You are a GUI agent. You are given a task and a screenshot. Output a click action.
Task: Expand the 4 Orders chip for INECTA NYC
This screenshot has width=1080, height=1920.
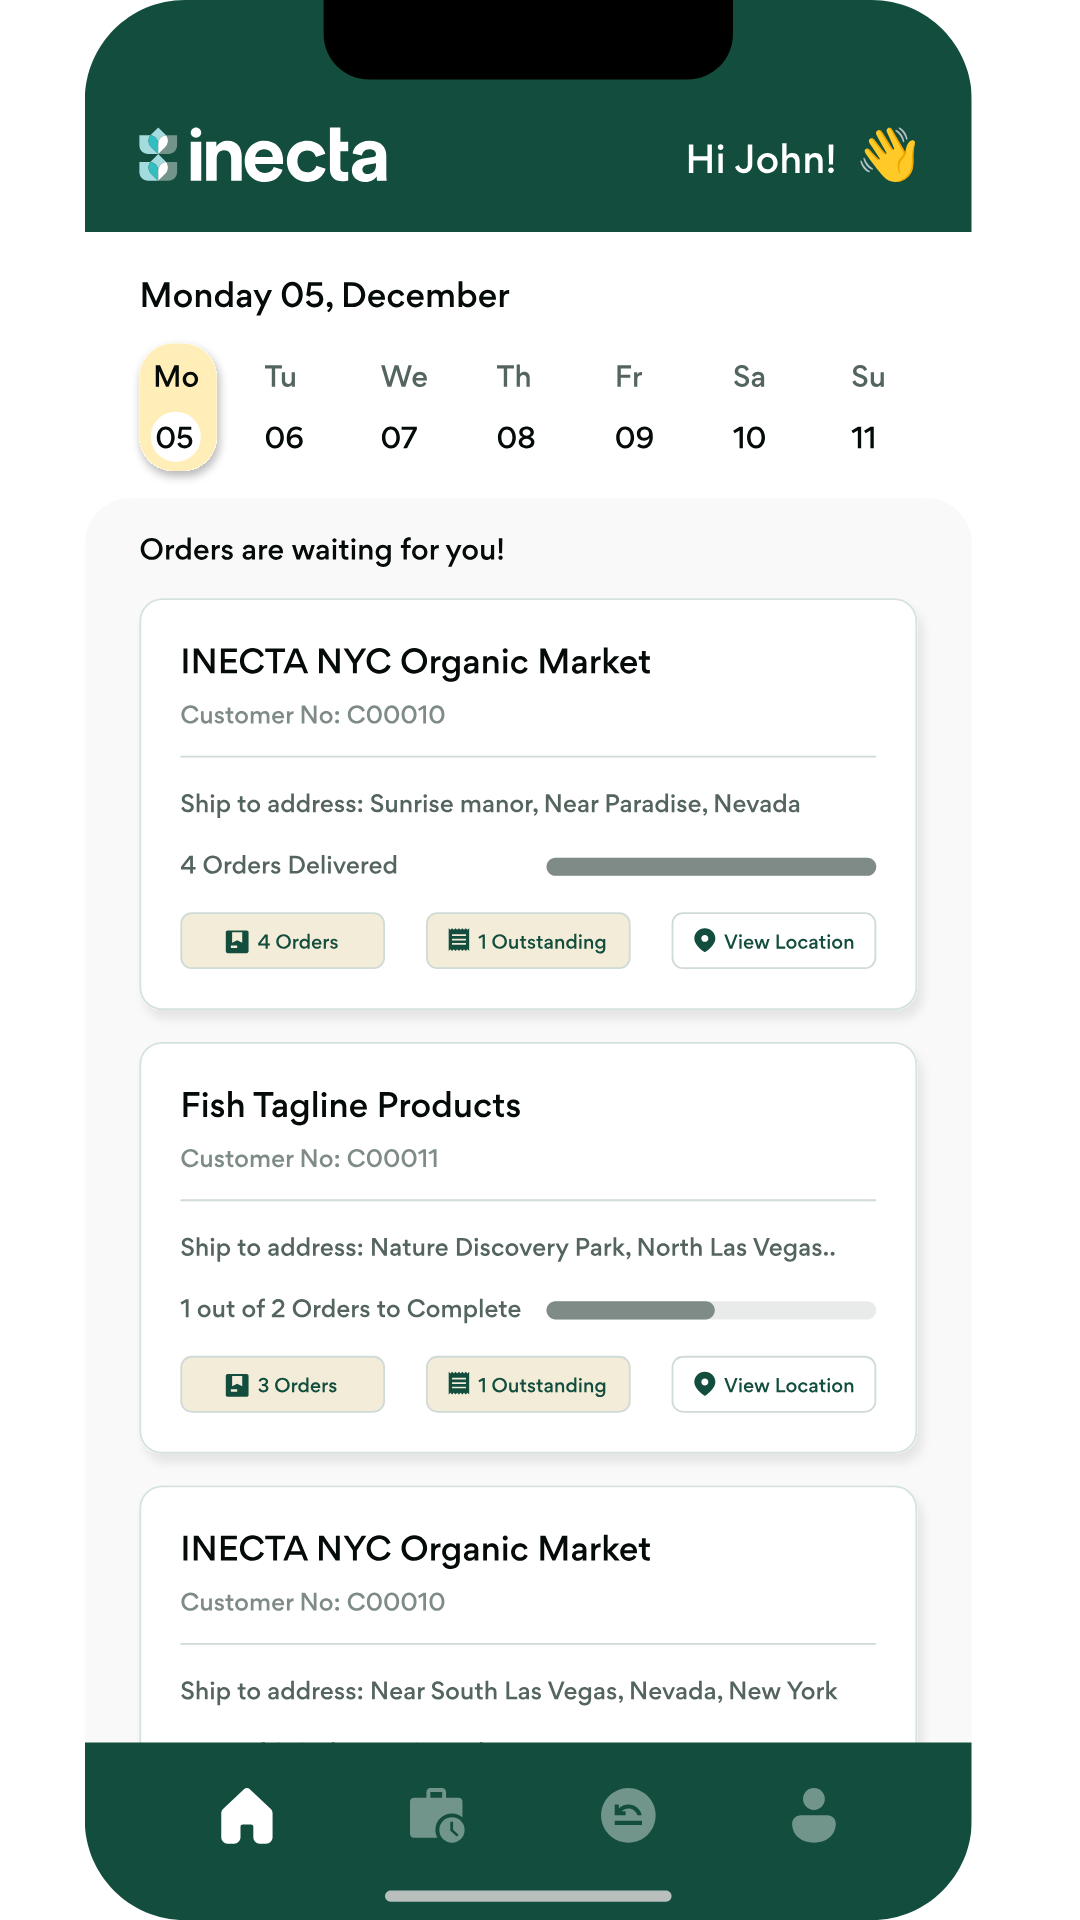(x=282, y=940)
